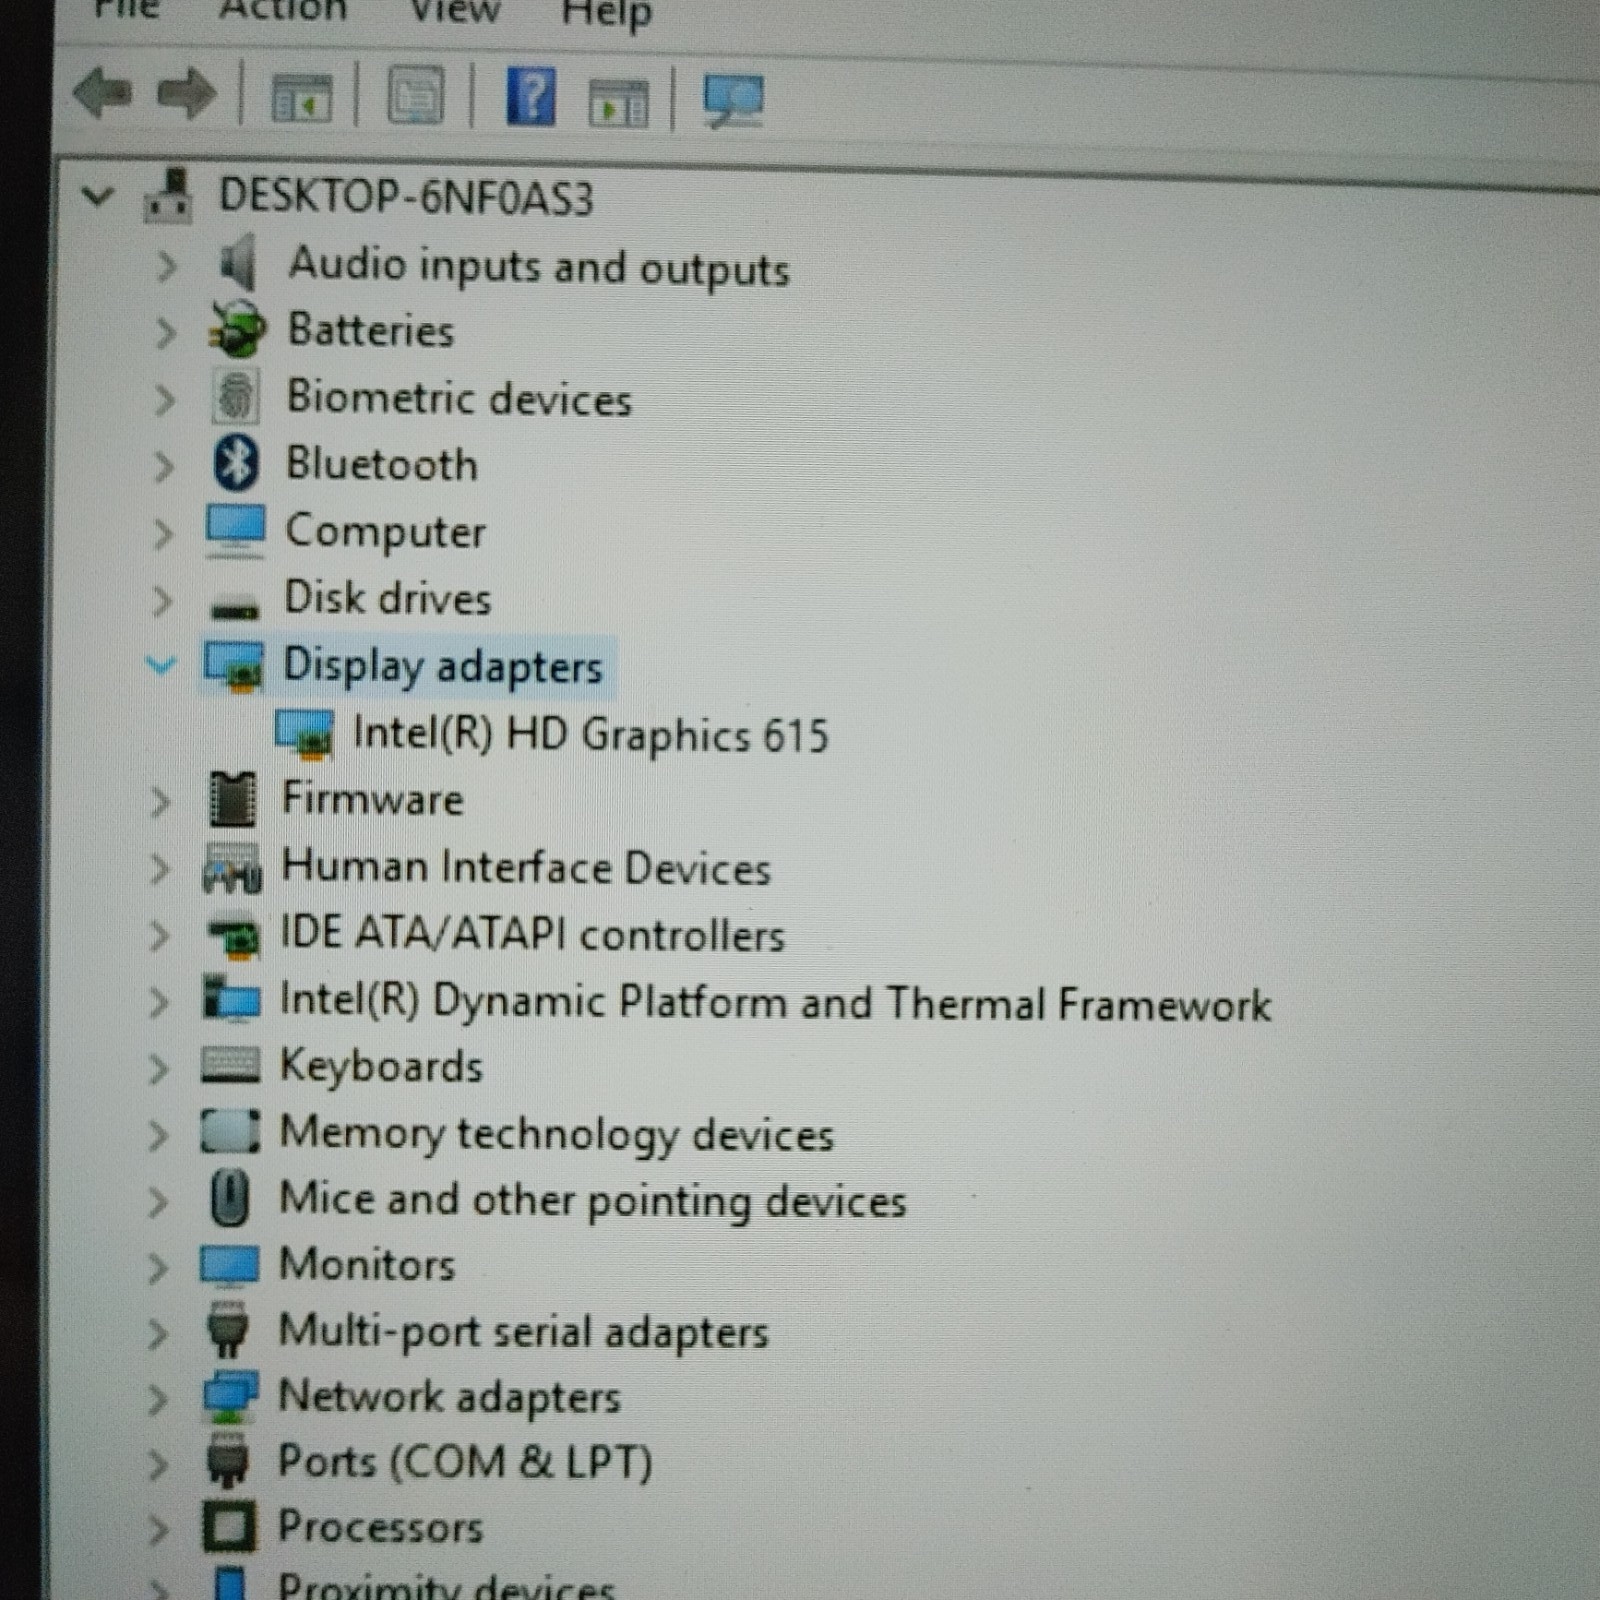Click the Intel HD Graphics 615 device icon
Image resolution: width=1600 pixels, height=1600 pixels.
pyautogui.click(x=304, y=734)
